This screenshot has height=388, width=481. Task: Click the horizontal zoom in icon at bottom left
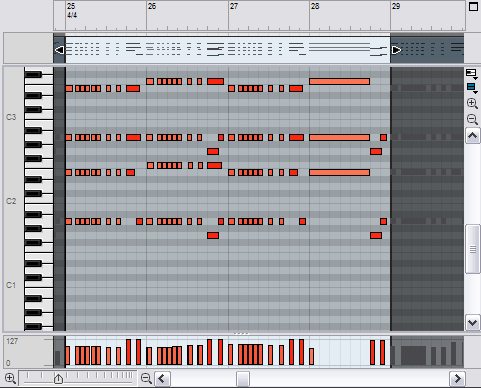tap(10, 379)
